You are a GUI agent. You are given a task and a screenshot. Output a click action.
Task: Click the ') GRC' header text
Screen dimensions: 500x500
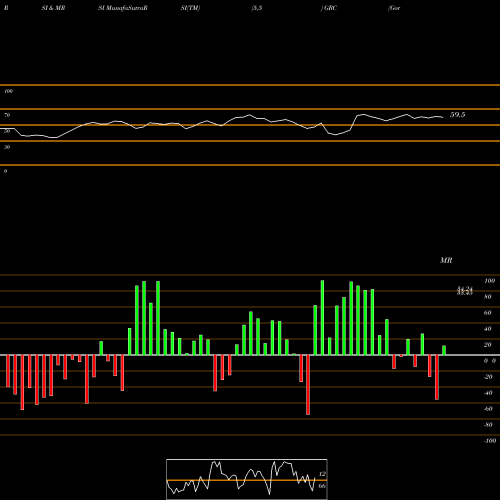tap(329, 8)
